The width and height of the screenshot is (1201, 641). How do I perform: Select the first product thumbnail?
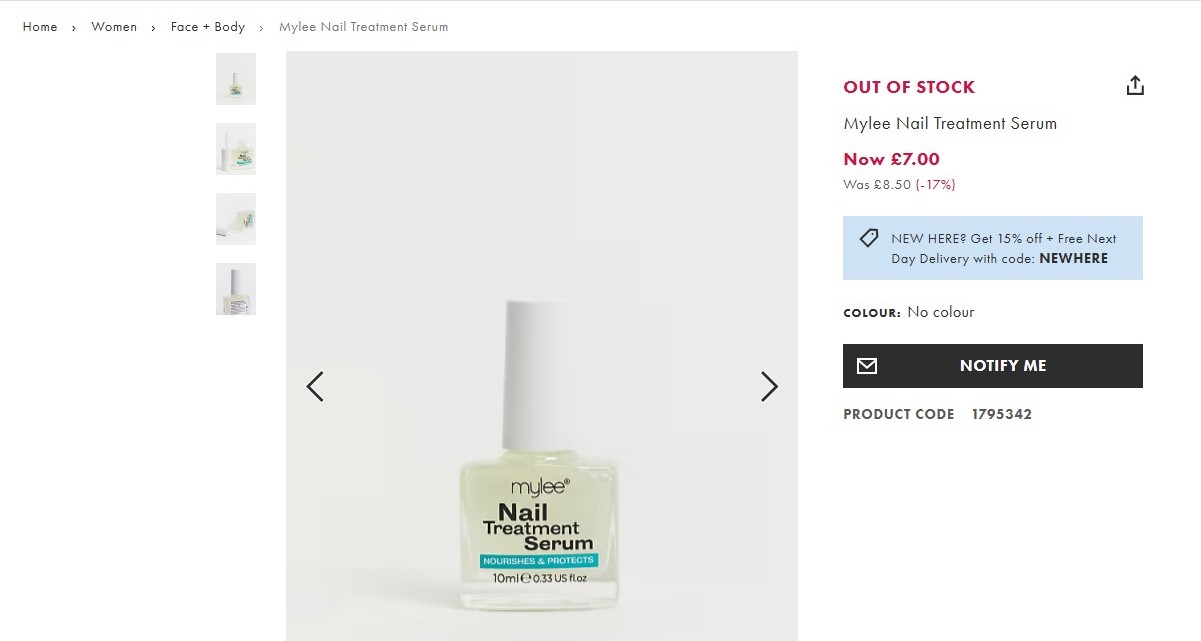tap(236, 79)
